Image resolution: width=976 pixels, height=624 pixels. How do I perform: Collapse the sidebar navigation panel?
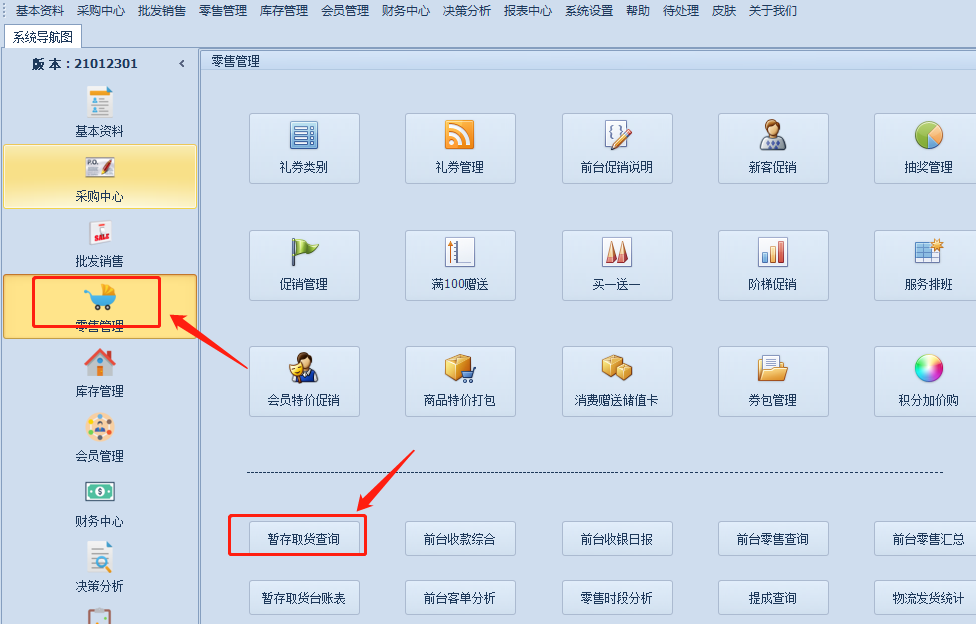(x=182, y=64)
